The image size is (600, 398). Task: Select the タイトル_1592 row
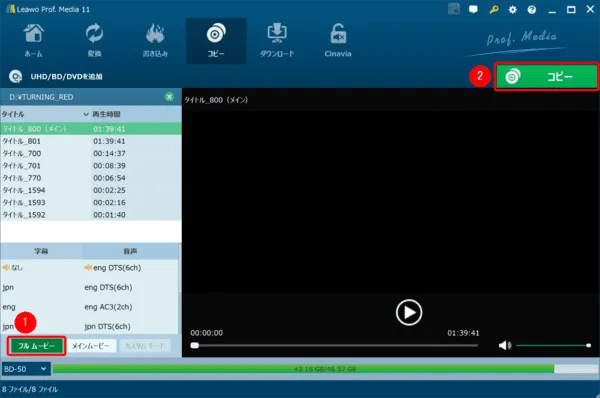coord(91,215)
